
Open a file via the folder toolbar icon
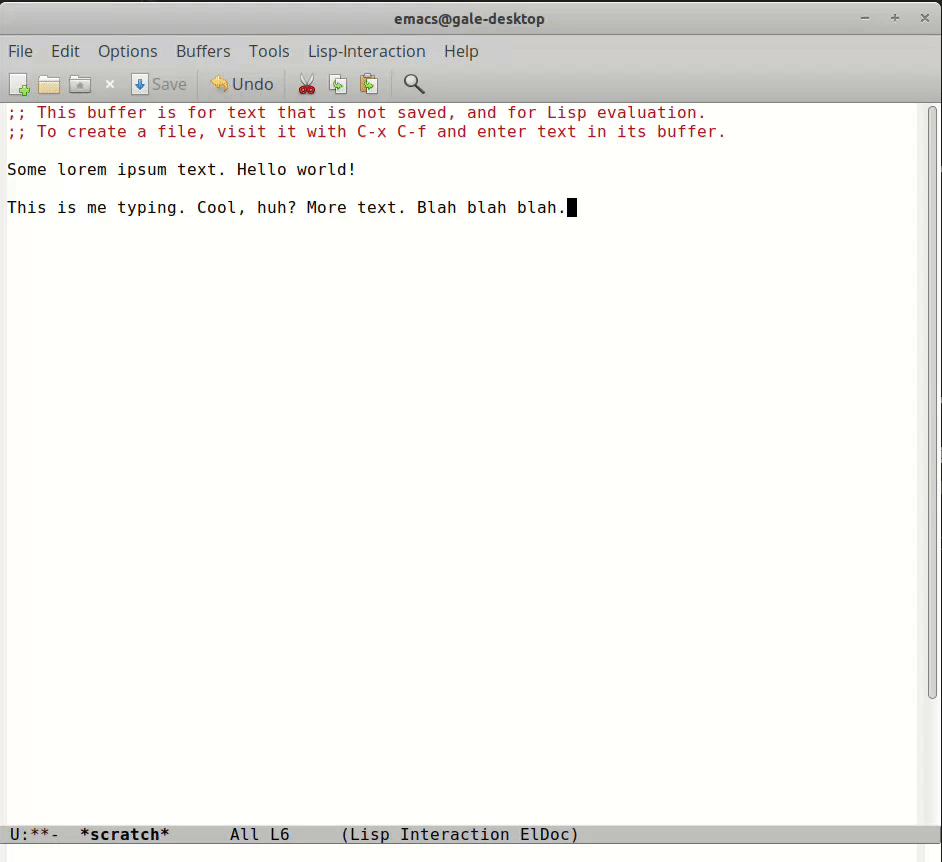pos(48,84)
